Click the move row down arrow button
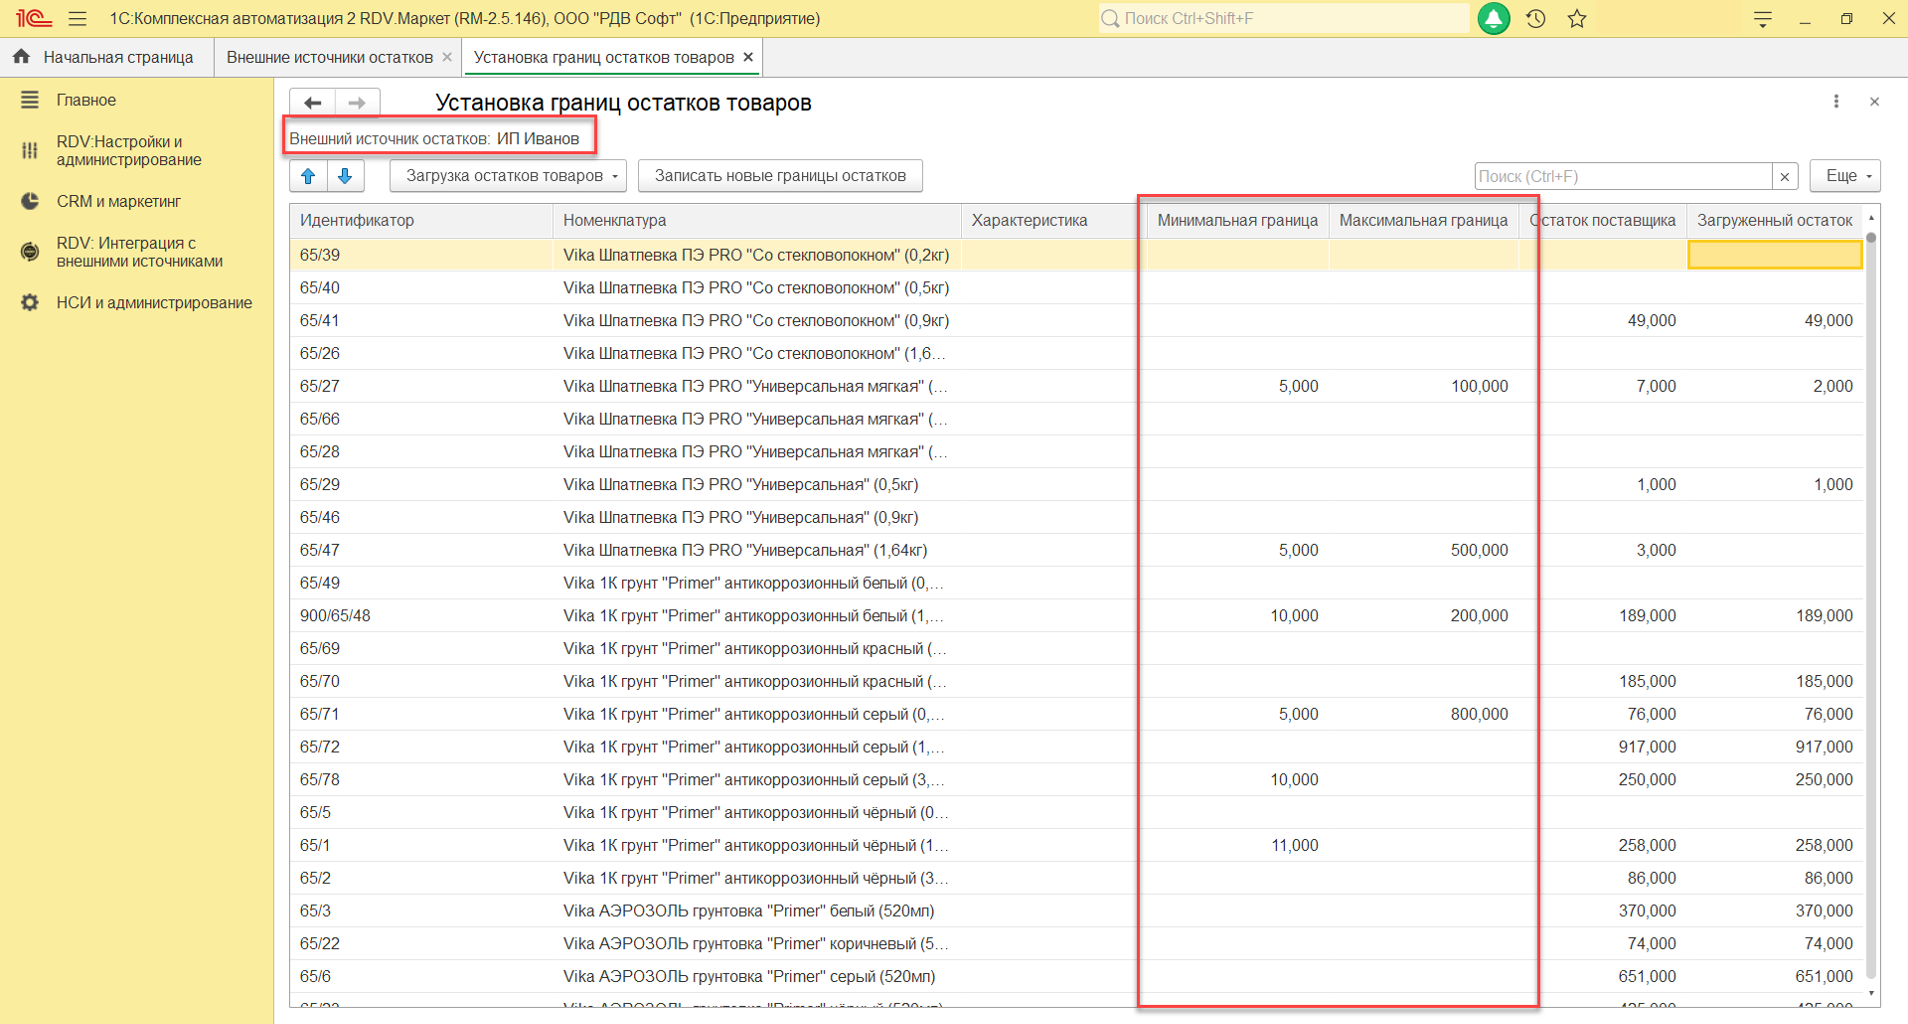 (x=345, y=176)
